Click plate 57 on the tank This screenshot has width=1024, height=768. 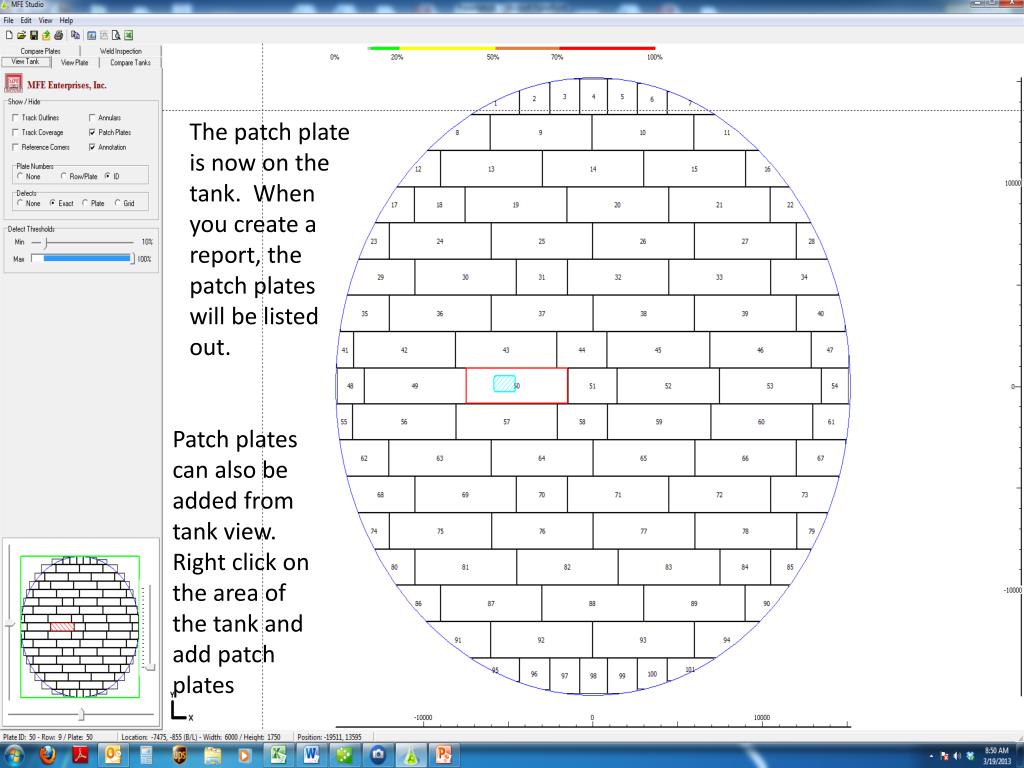(x=507, y=422)
